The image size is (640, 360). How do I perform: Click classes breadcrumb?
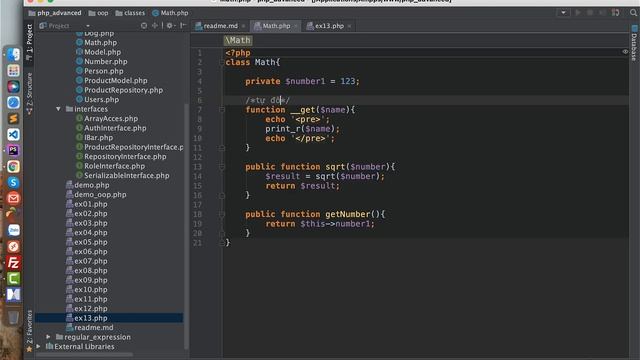click(x=130, y=13)
